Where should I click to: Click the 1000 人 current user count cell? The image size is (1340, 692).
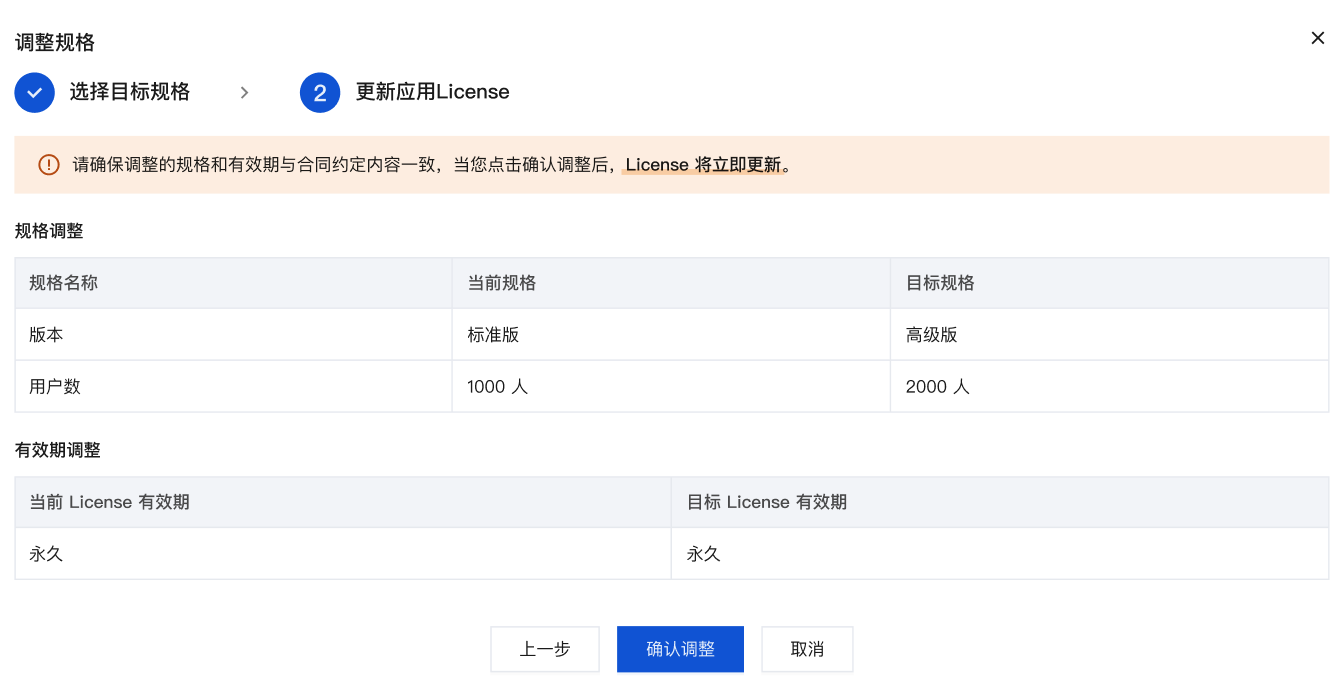(x=497, y=387)
